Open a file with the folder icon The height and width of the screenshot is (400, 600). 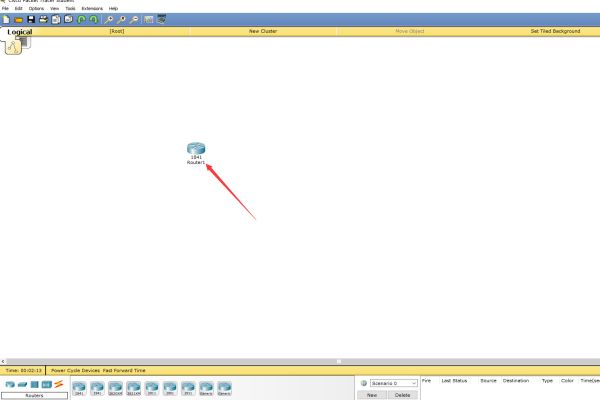pos(18,20)
